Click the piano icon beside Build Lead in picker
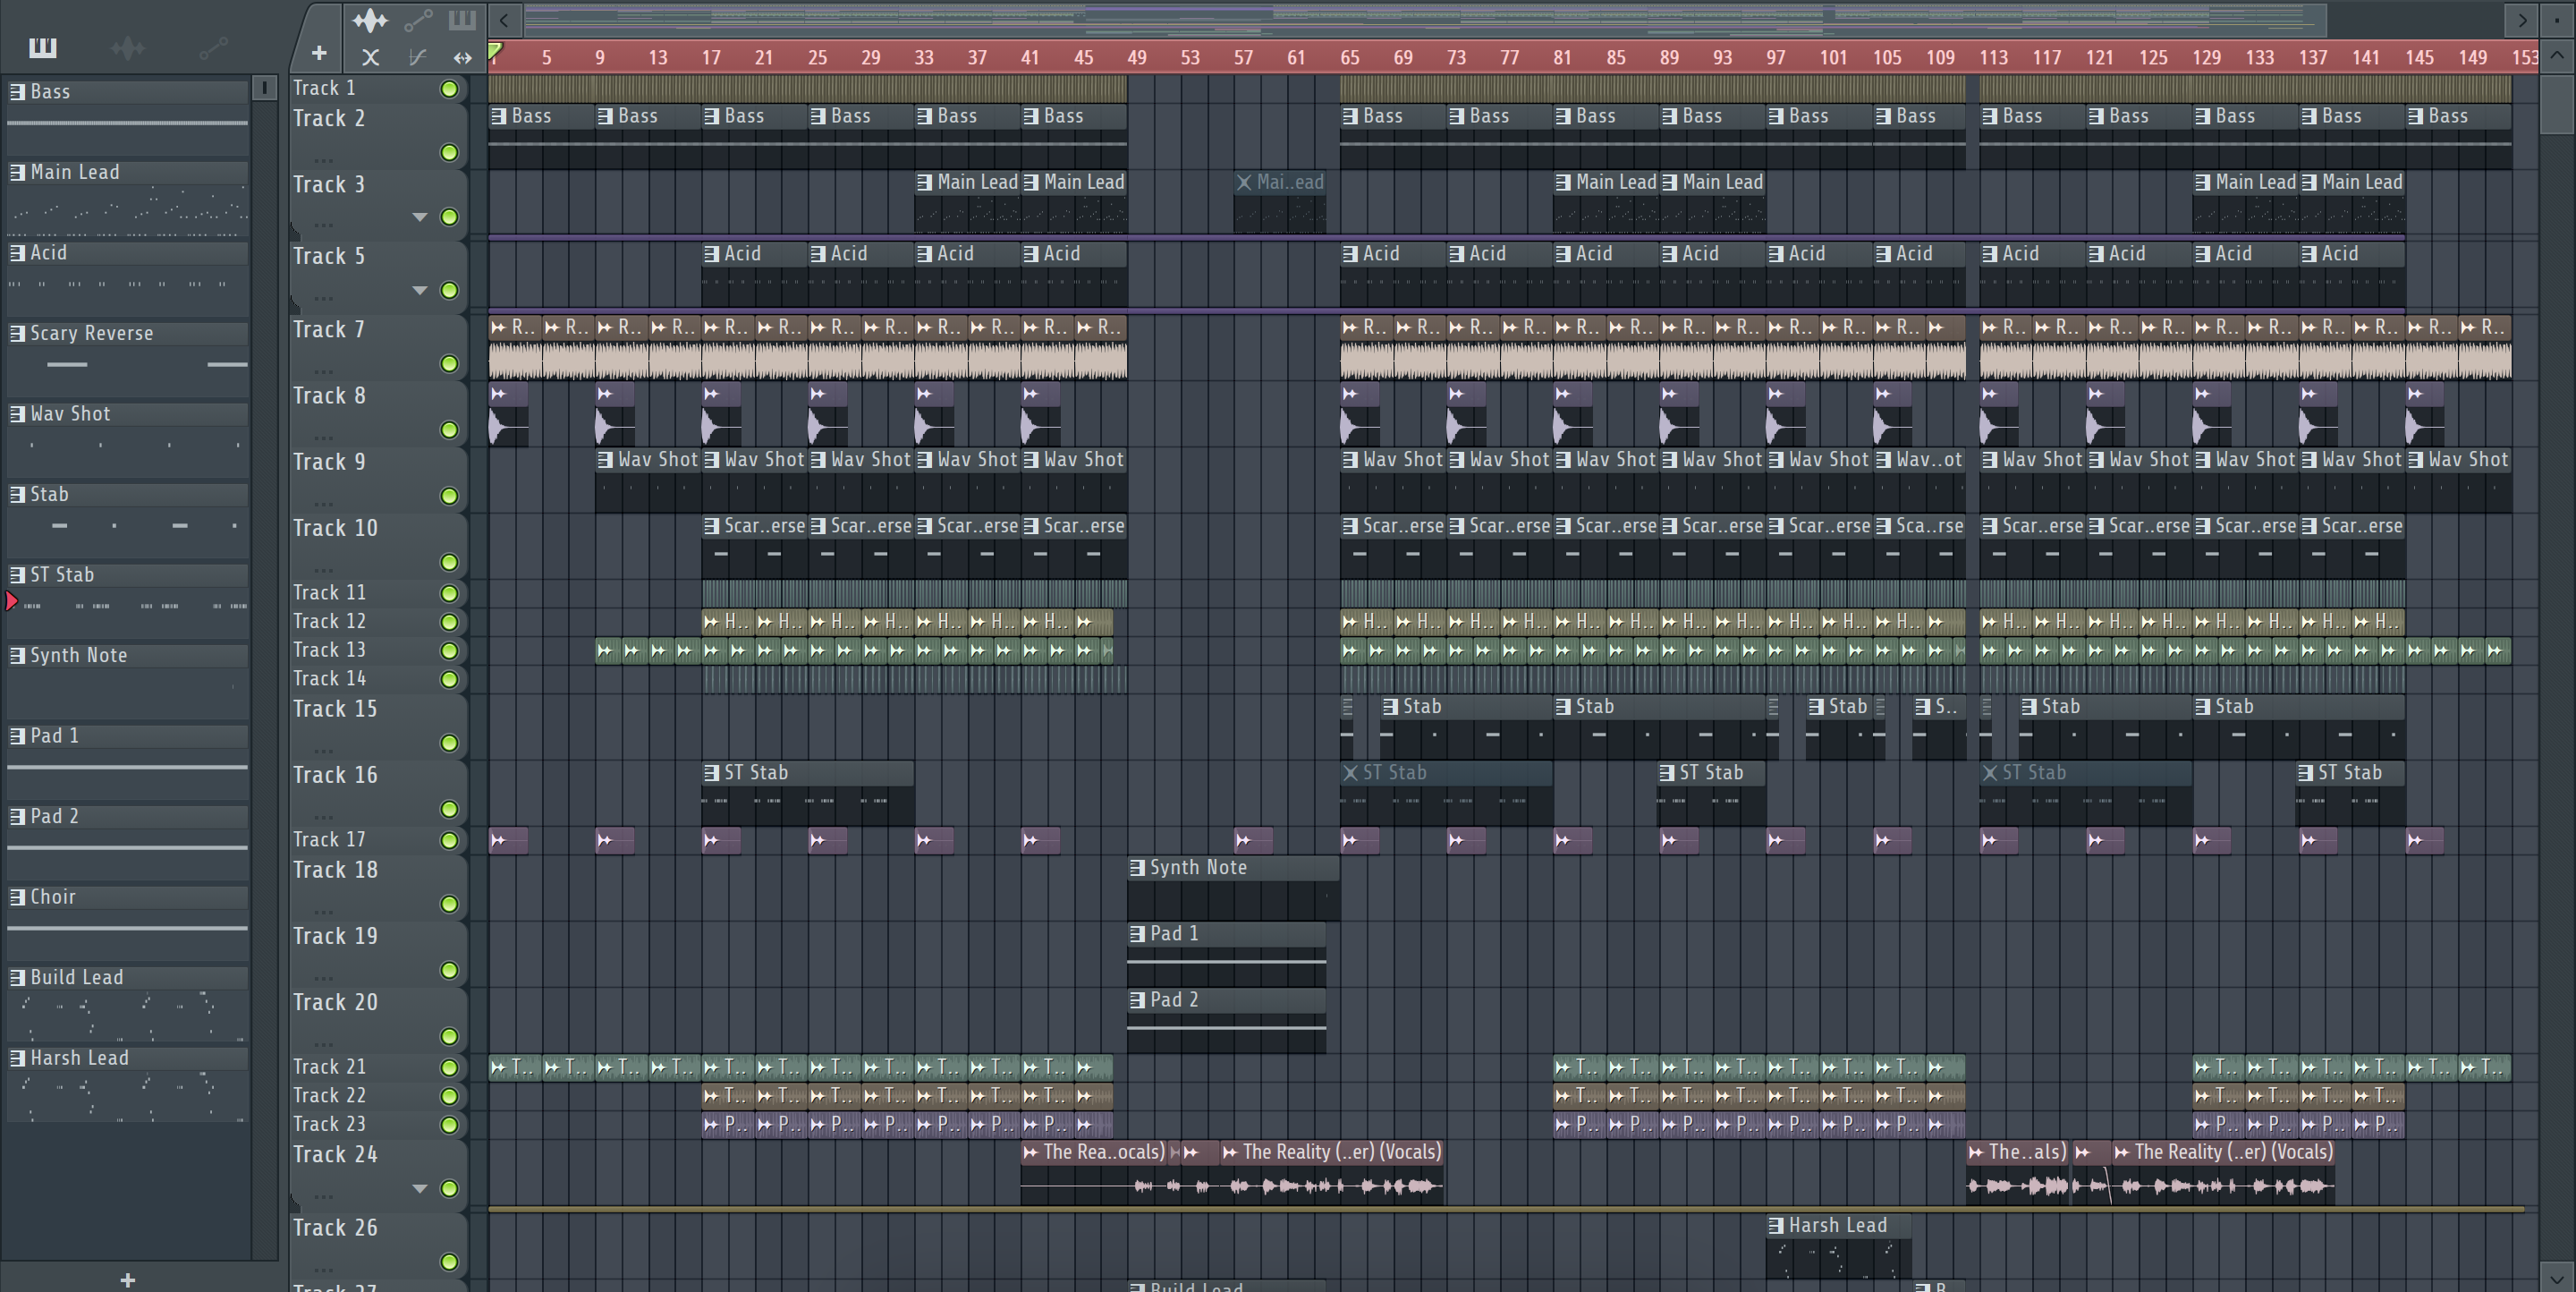 [17, 977]
